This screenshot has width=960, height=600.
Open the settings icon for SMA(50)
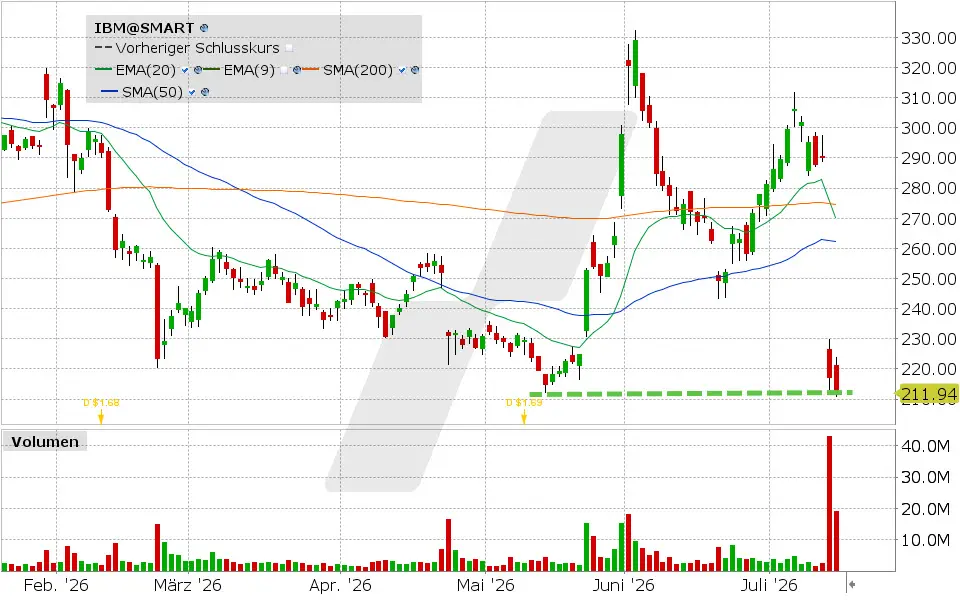coord(205,92)
